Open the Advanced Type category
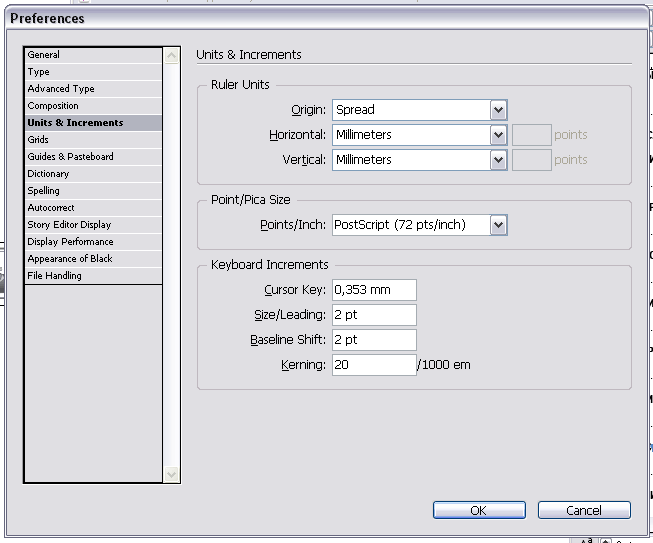Viewport: 653px width, 543px height. pyautogui.click(x=93, y=89)
